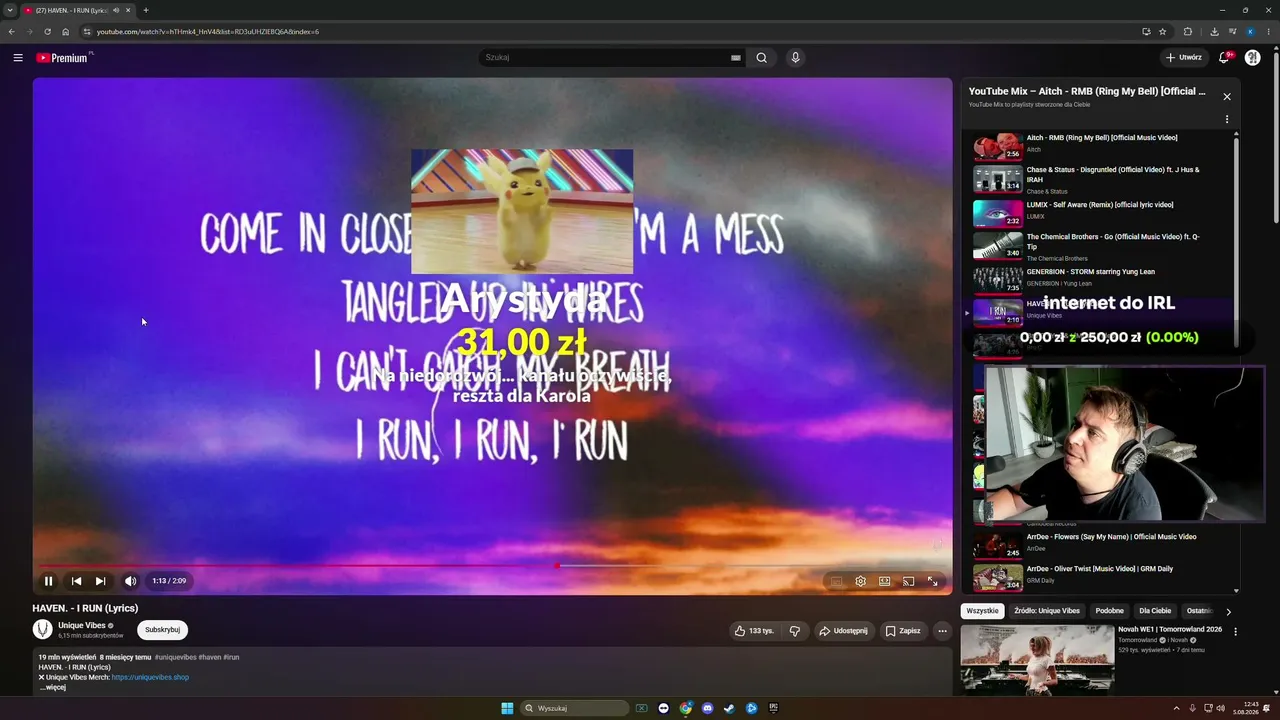Open browser downloads
The image size is (1280, 720).
click(x=1214, y=32)
